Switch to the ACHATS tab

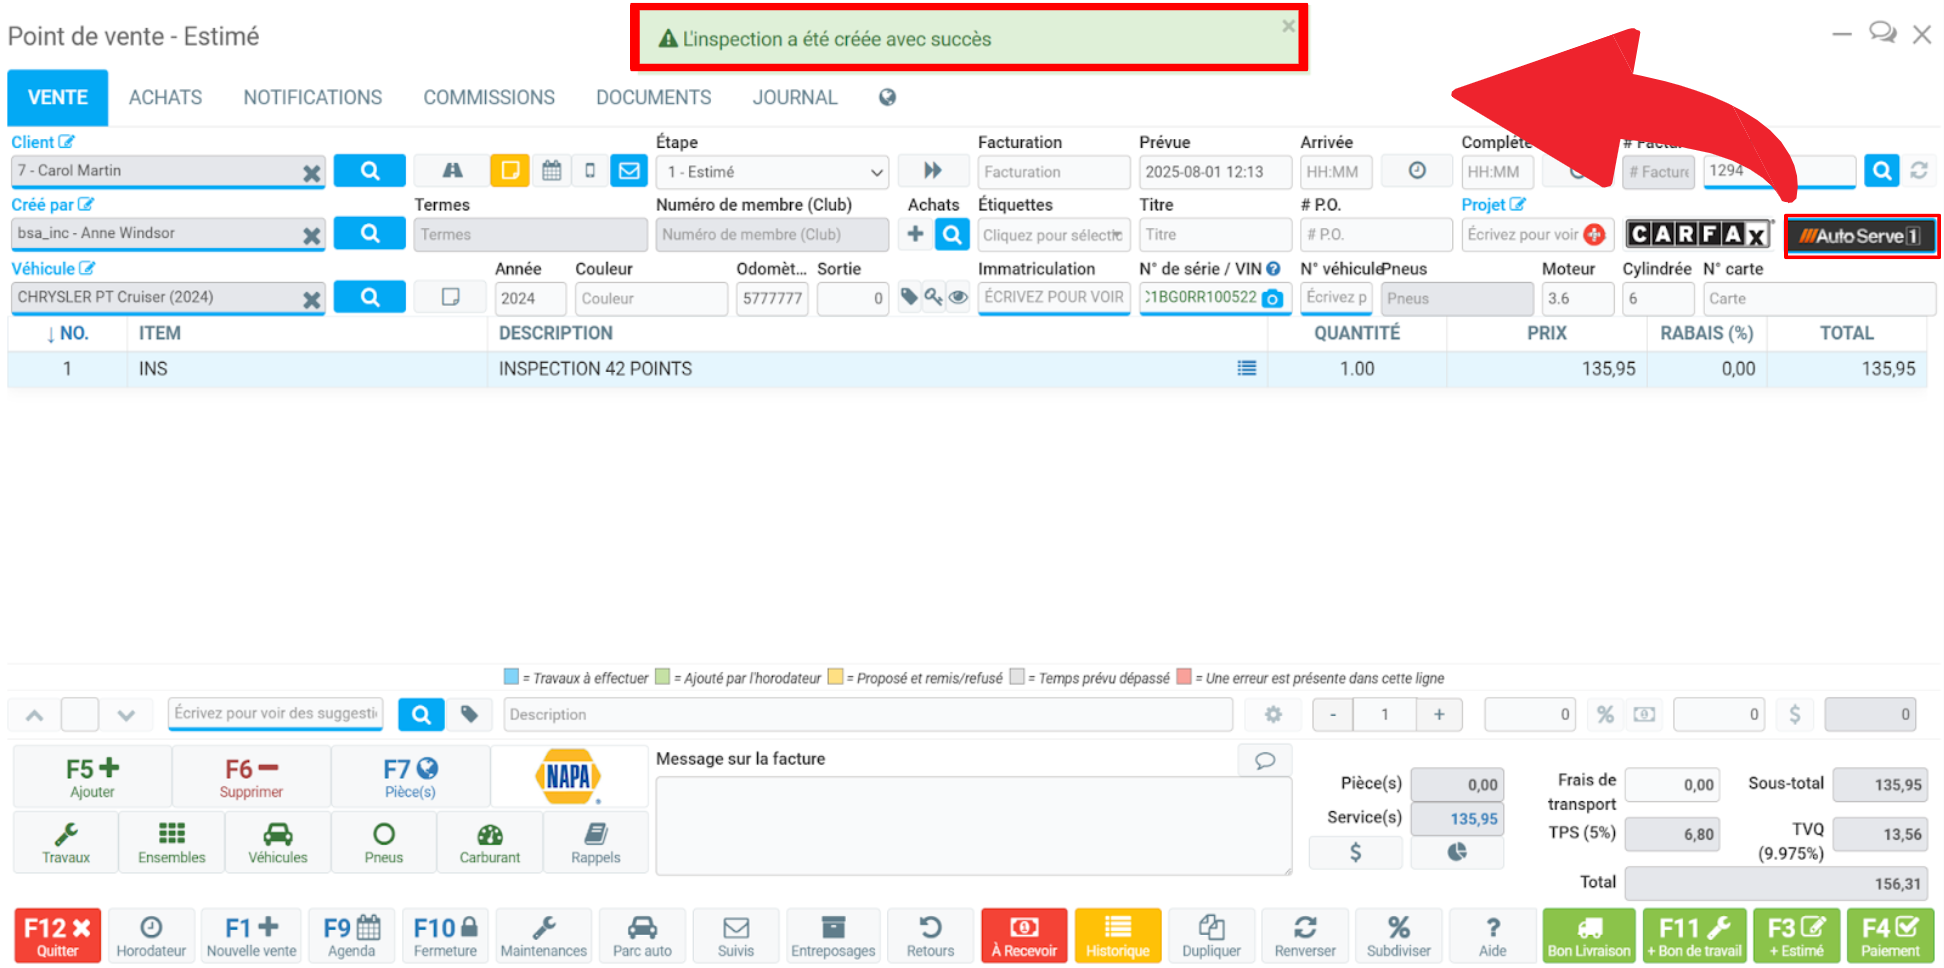coord(165,97)
